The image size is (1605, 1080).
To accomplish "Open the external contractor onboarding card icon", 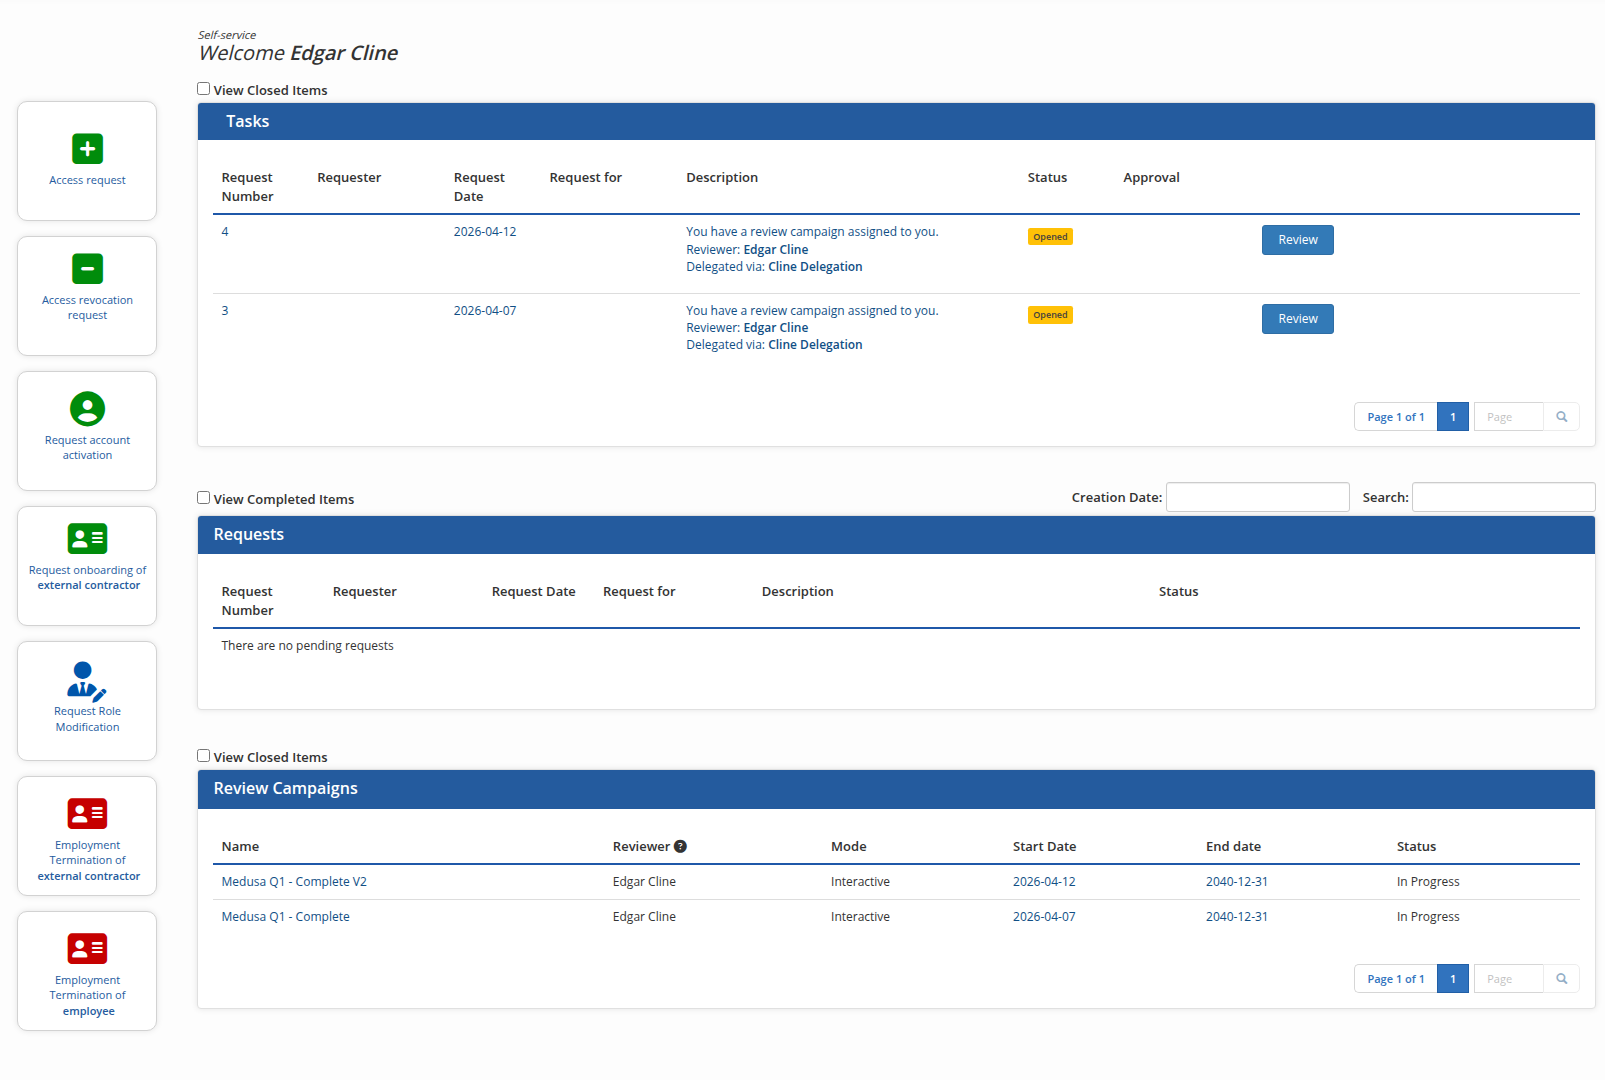I will pyautogui.click(x=87, y=539).
